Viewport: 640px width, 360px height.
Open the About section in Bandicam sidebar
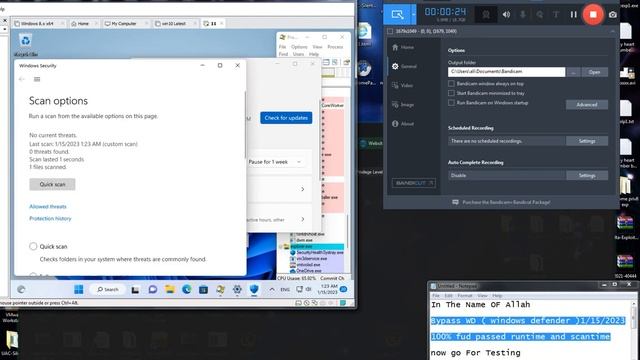click(x=403, y=124)
